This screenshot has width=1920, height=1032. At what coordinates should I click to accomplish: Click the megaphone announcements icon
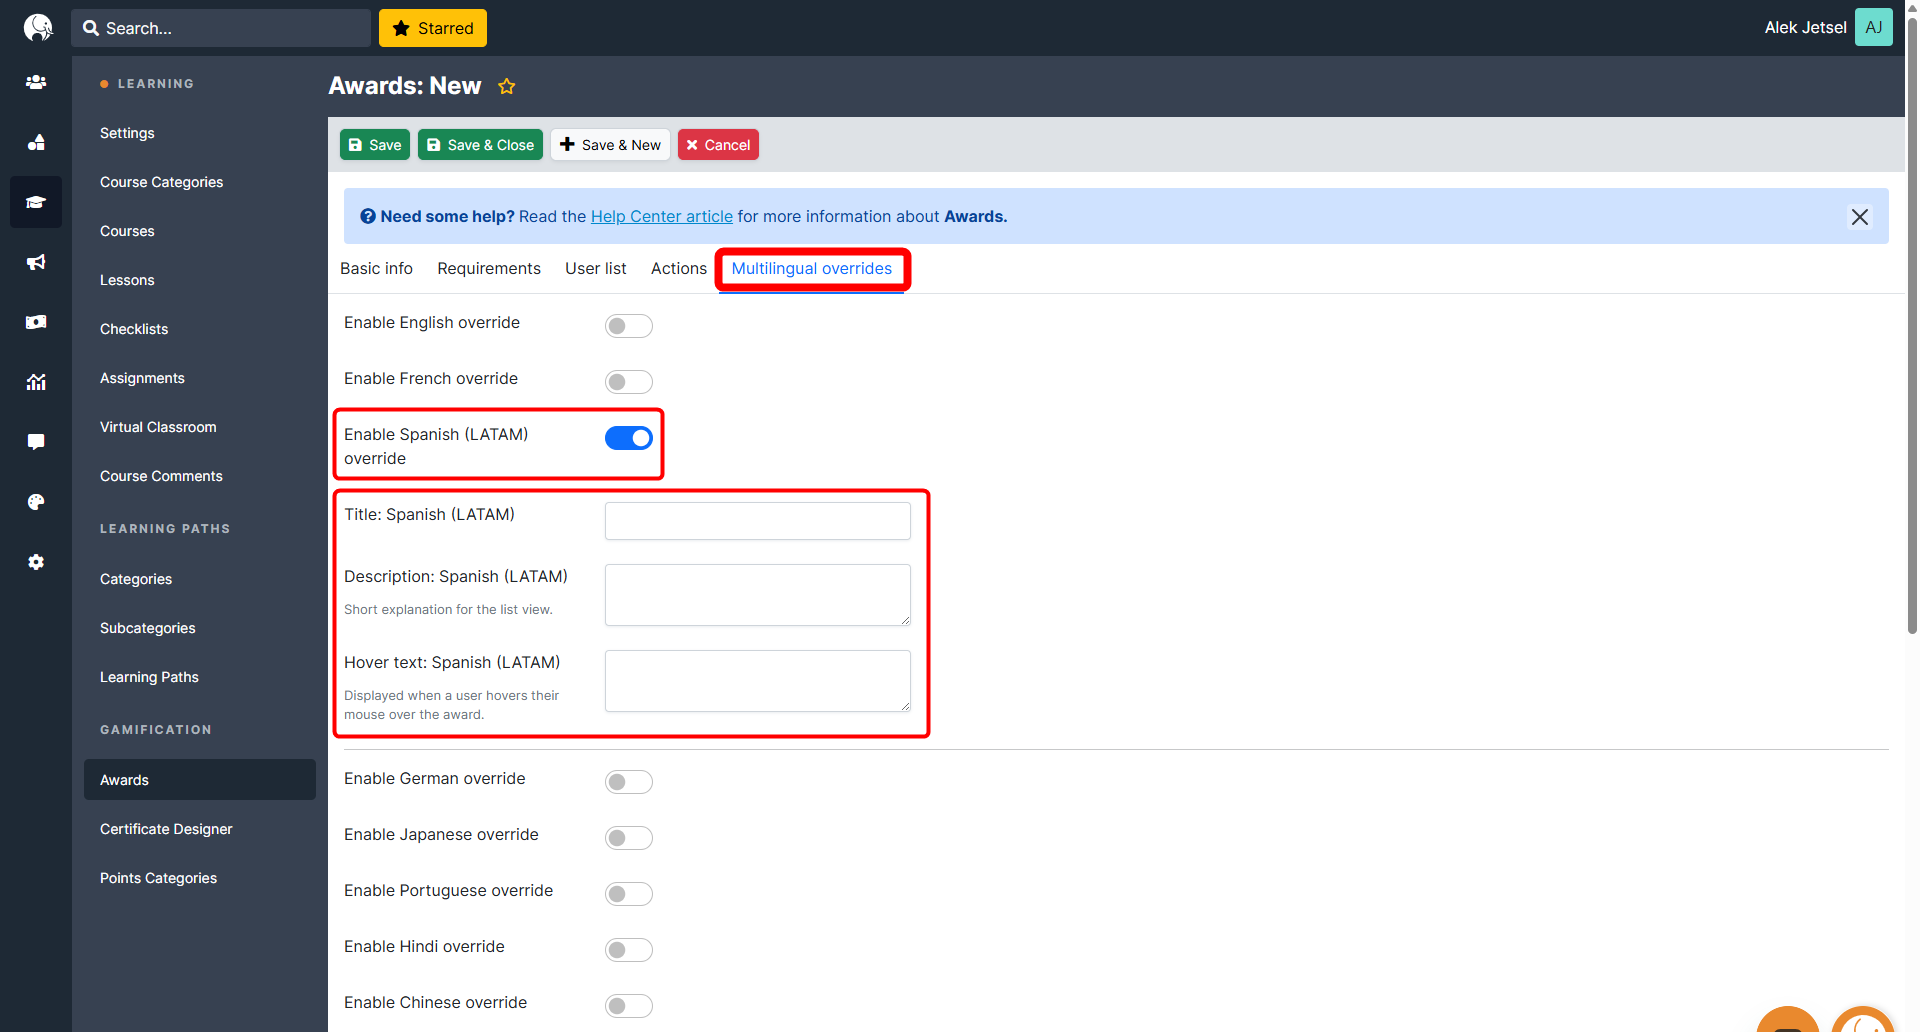(36, 262)
